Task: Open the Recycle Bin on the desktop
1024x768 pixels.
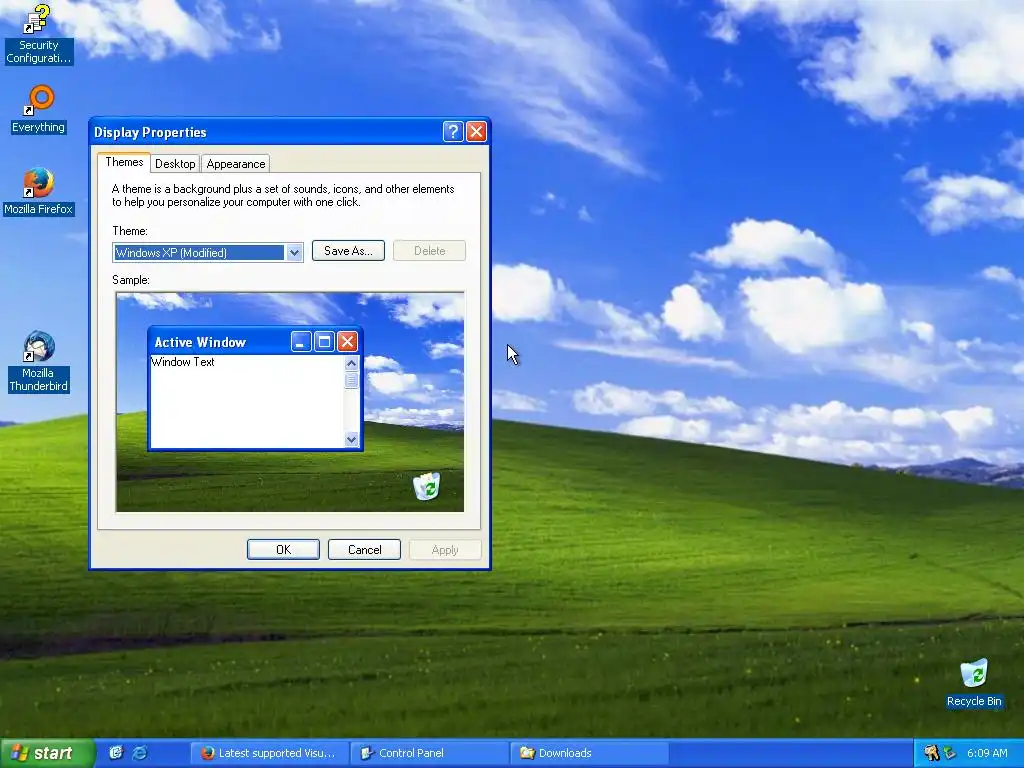Action: (x=974, y=683)
